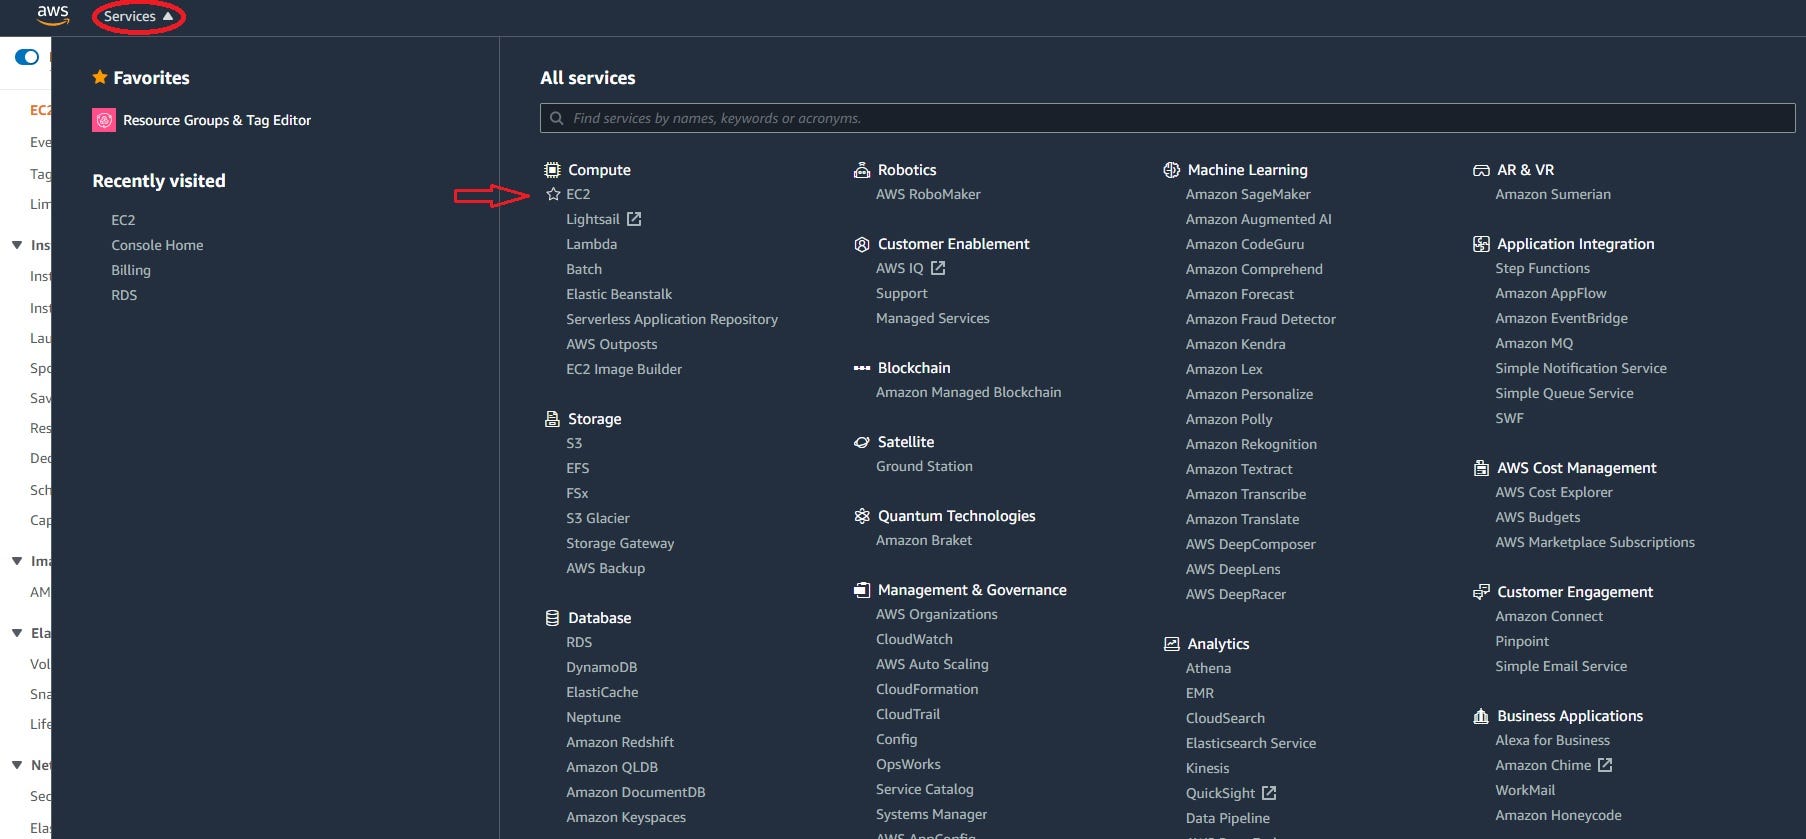Click the Machine Learning category icon
Screen dimensions: 1806x839
click(1172, 170)
